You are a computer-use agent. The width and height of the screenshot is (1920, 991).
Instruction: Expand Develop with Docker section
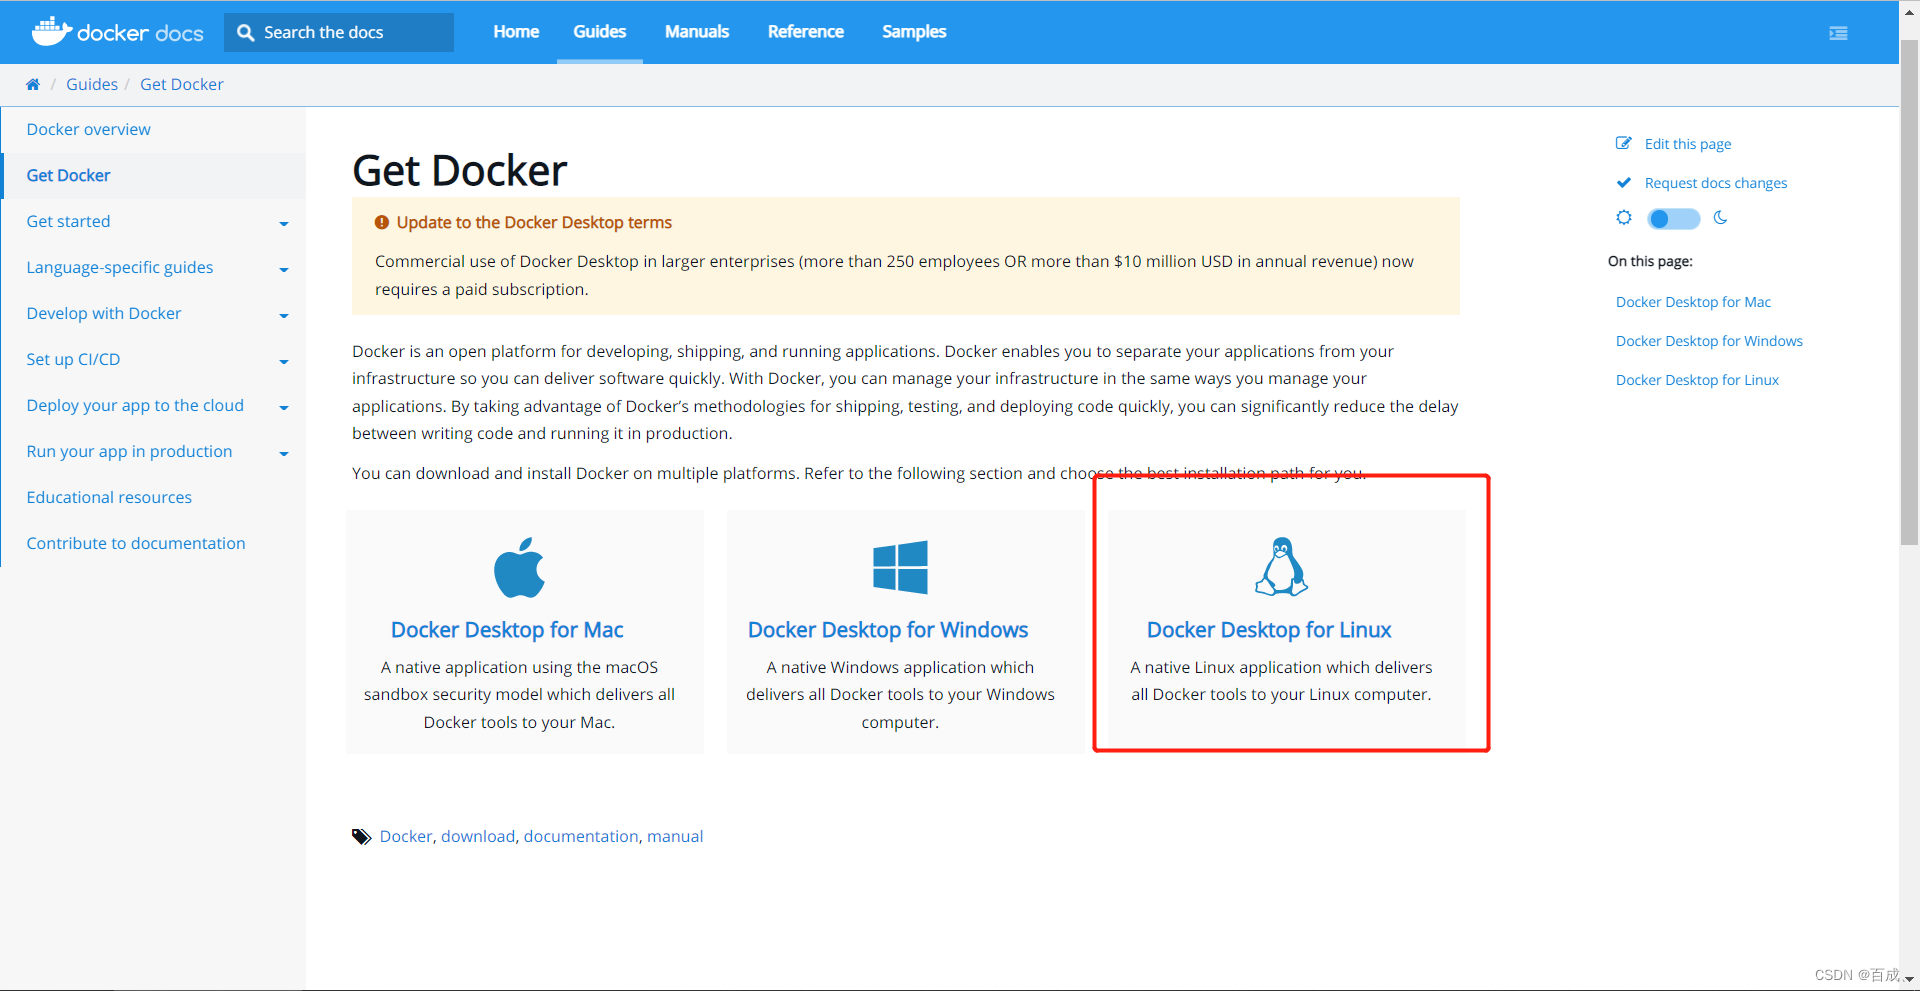[284, 315]
